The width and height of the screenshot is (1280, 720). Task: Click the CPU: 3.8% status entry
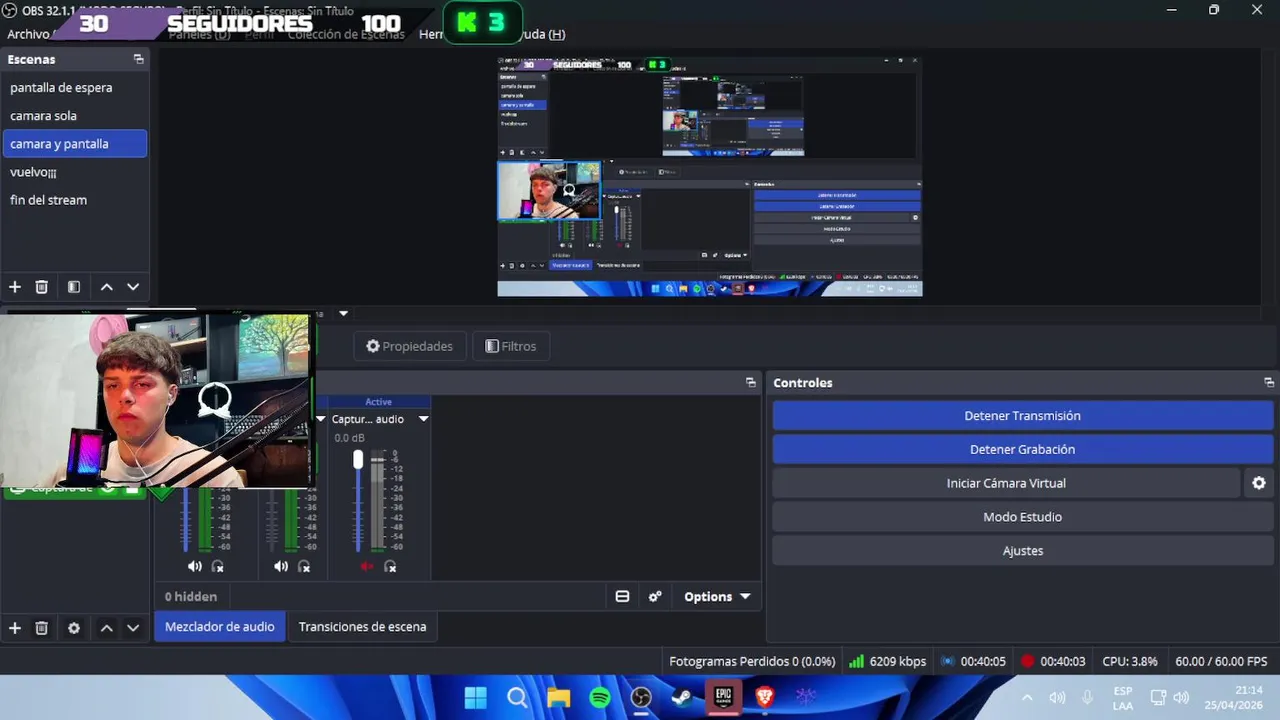coord(1129,661)
